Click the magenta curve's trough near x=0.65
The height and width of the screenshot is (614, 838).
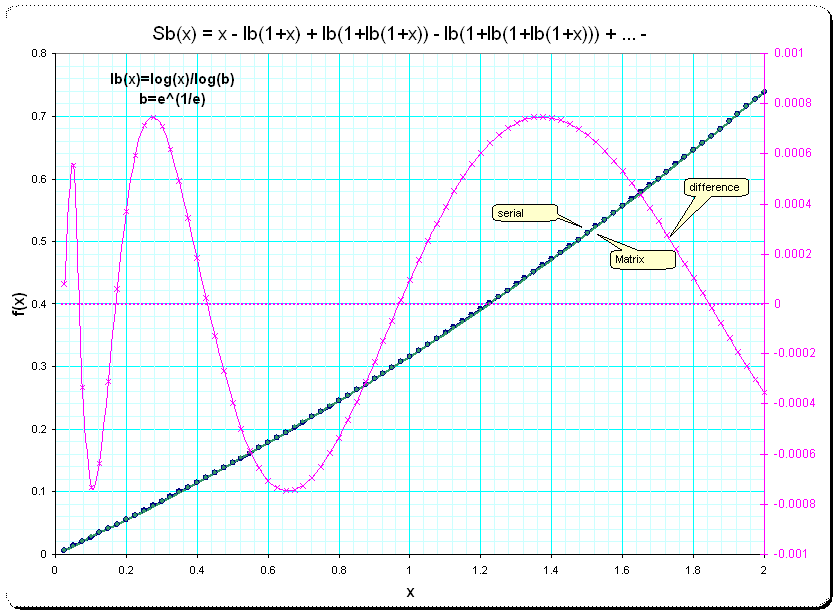click(288, 491)
